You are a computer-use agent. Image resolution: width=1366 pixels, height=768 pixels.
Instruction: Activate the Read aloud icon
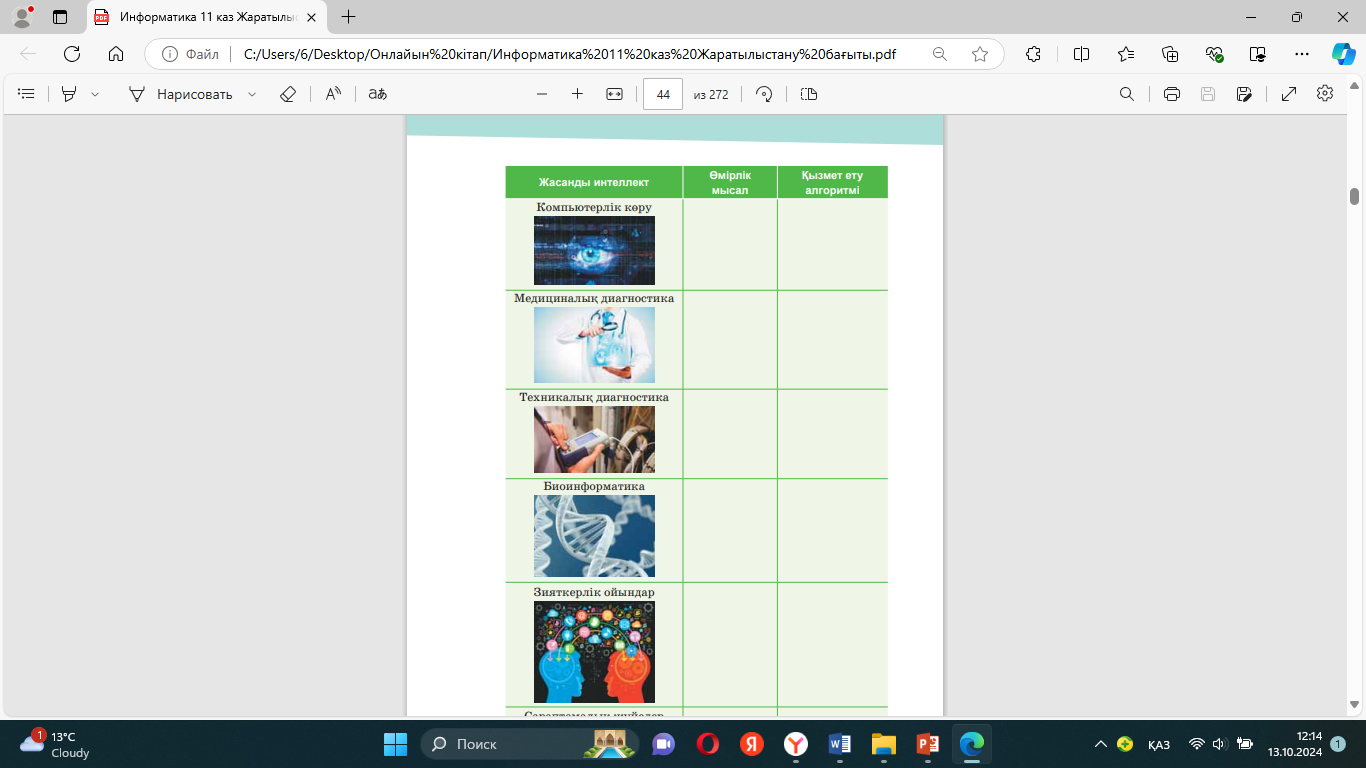333,94
